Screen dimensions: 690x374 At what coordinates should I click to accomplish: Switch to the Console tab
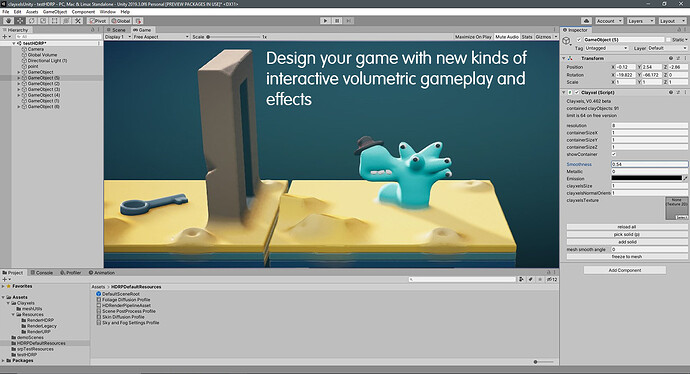point(41,273)
